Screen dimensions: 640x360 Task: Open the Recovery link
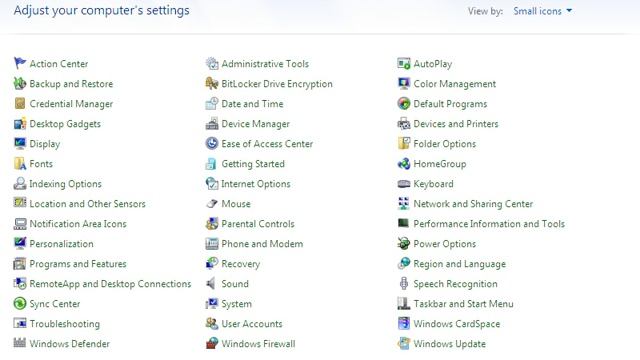point(240,264)
